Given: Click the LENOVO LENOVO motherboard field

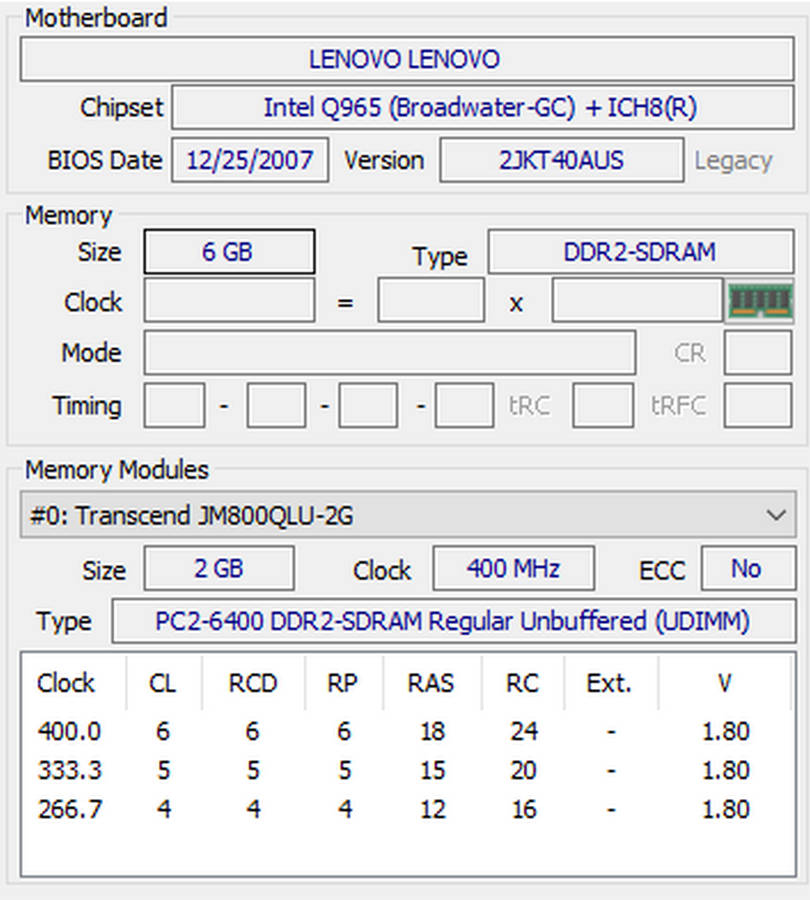Looking at the screenshot, I should (403, 60).
